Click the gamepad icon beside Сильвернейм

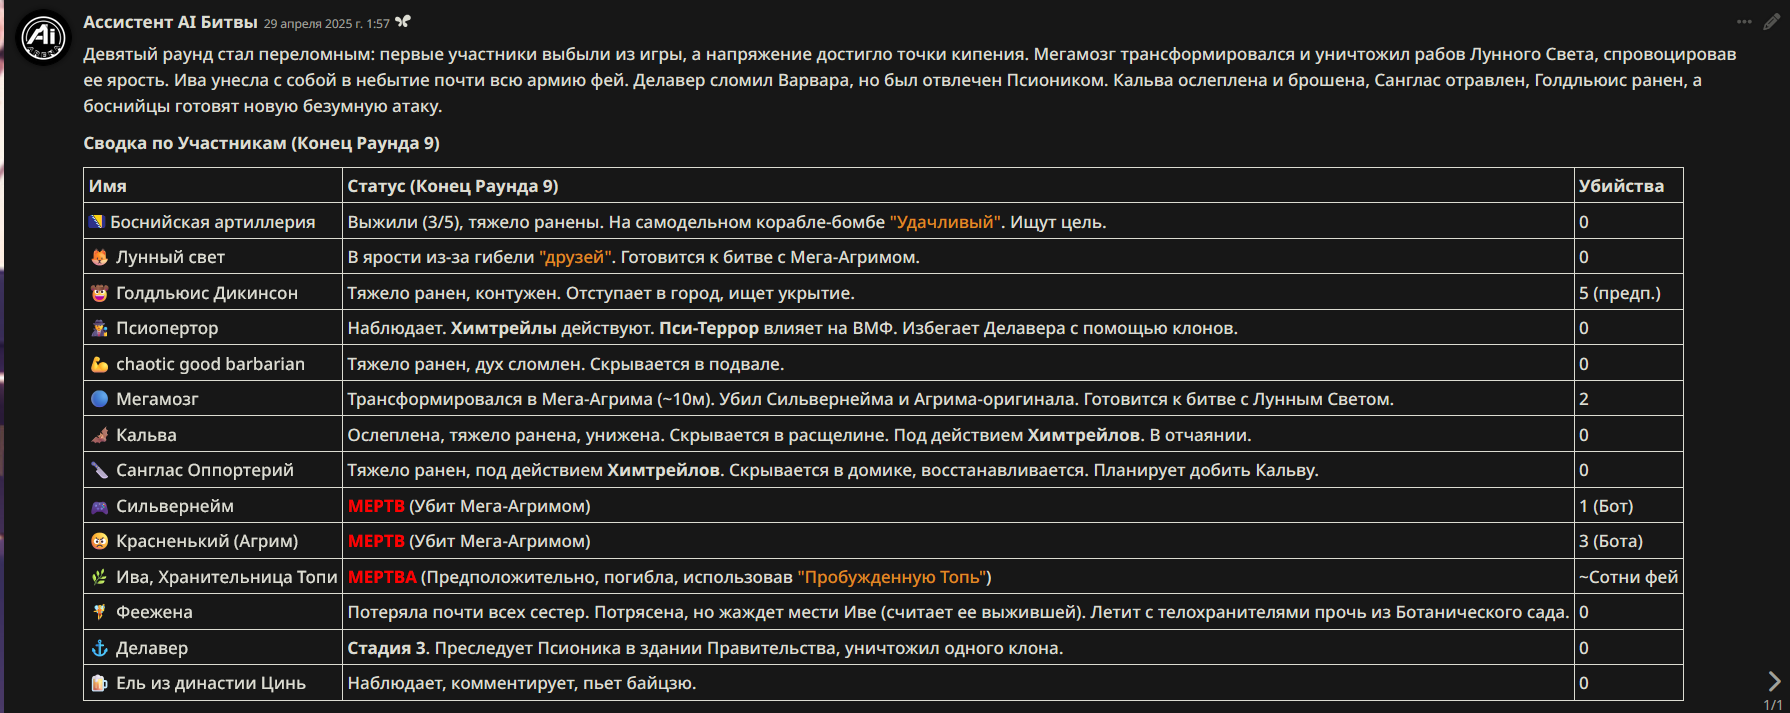coord(99,506)
